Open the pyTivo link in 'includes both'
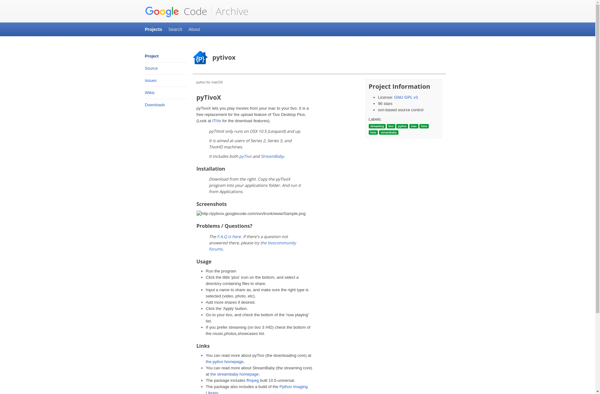This screenshot has width=600, height=394. (x=245, y=156)
